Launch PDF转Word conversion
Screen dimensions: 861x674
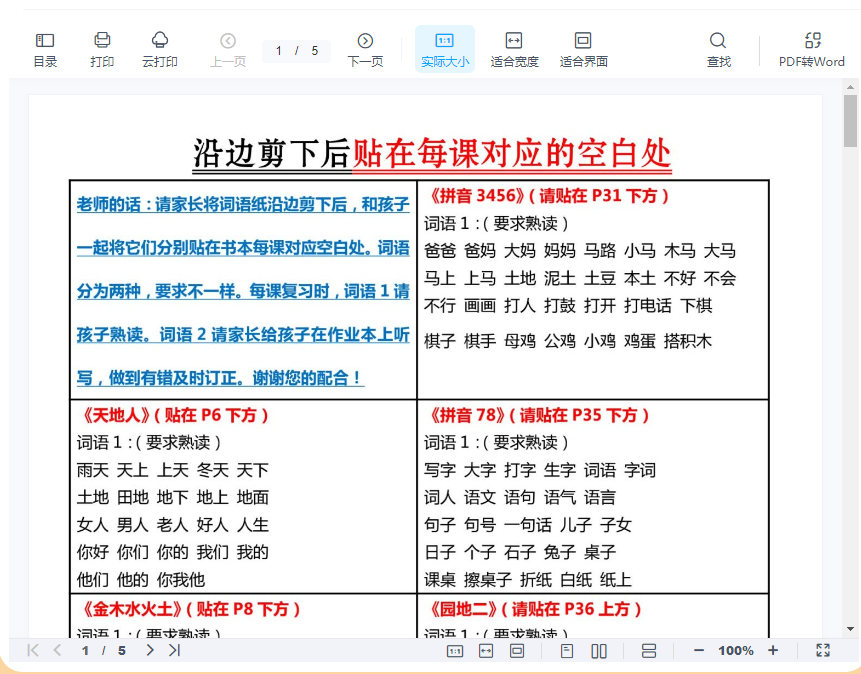tap(812, 49)
